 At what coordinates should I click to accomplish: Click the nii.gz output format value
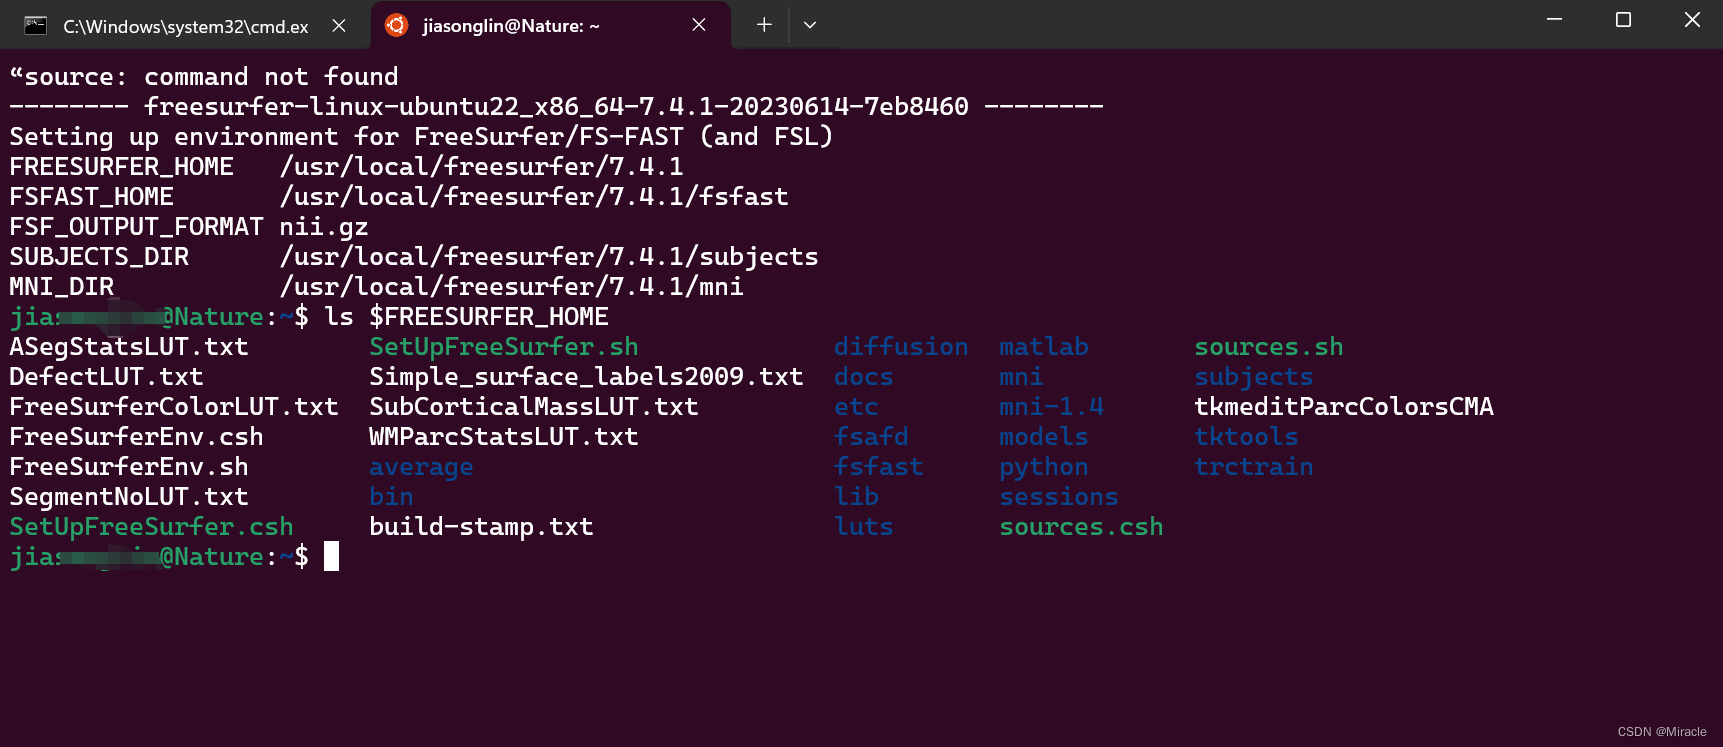click(x=324, y=226)
